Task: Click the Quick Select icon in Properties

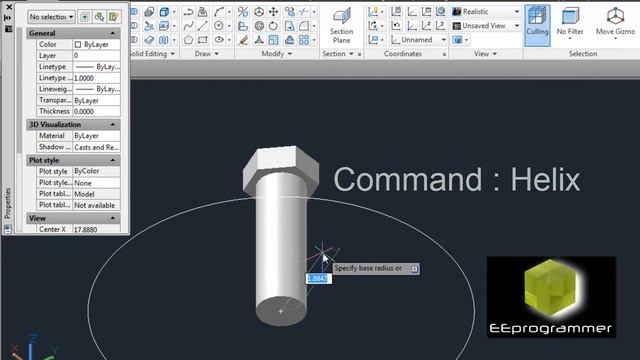Action: click(x=114, y=17)
